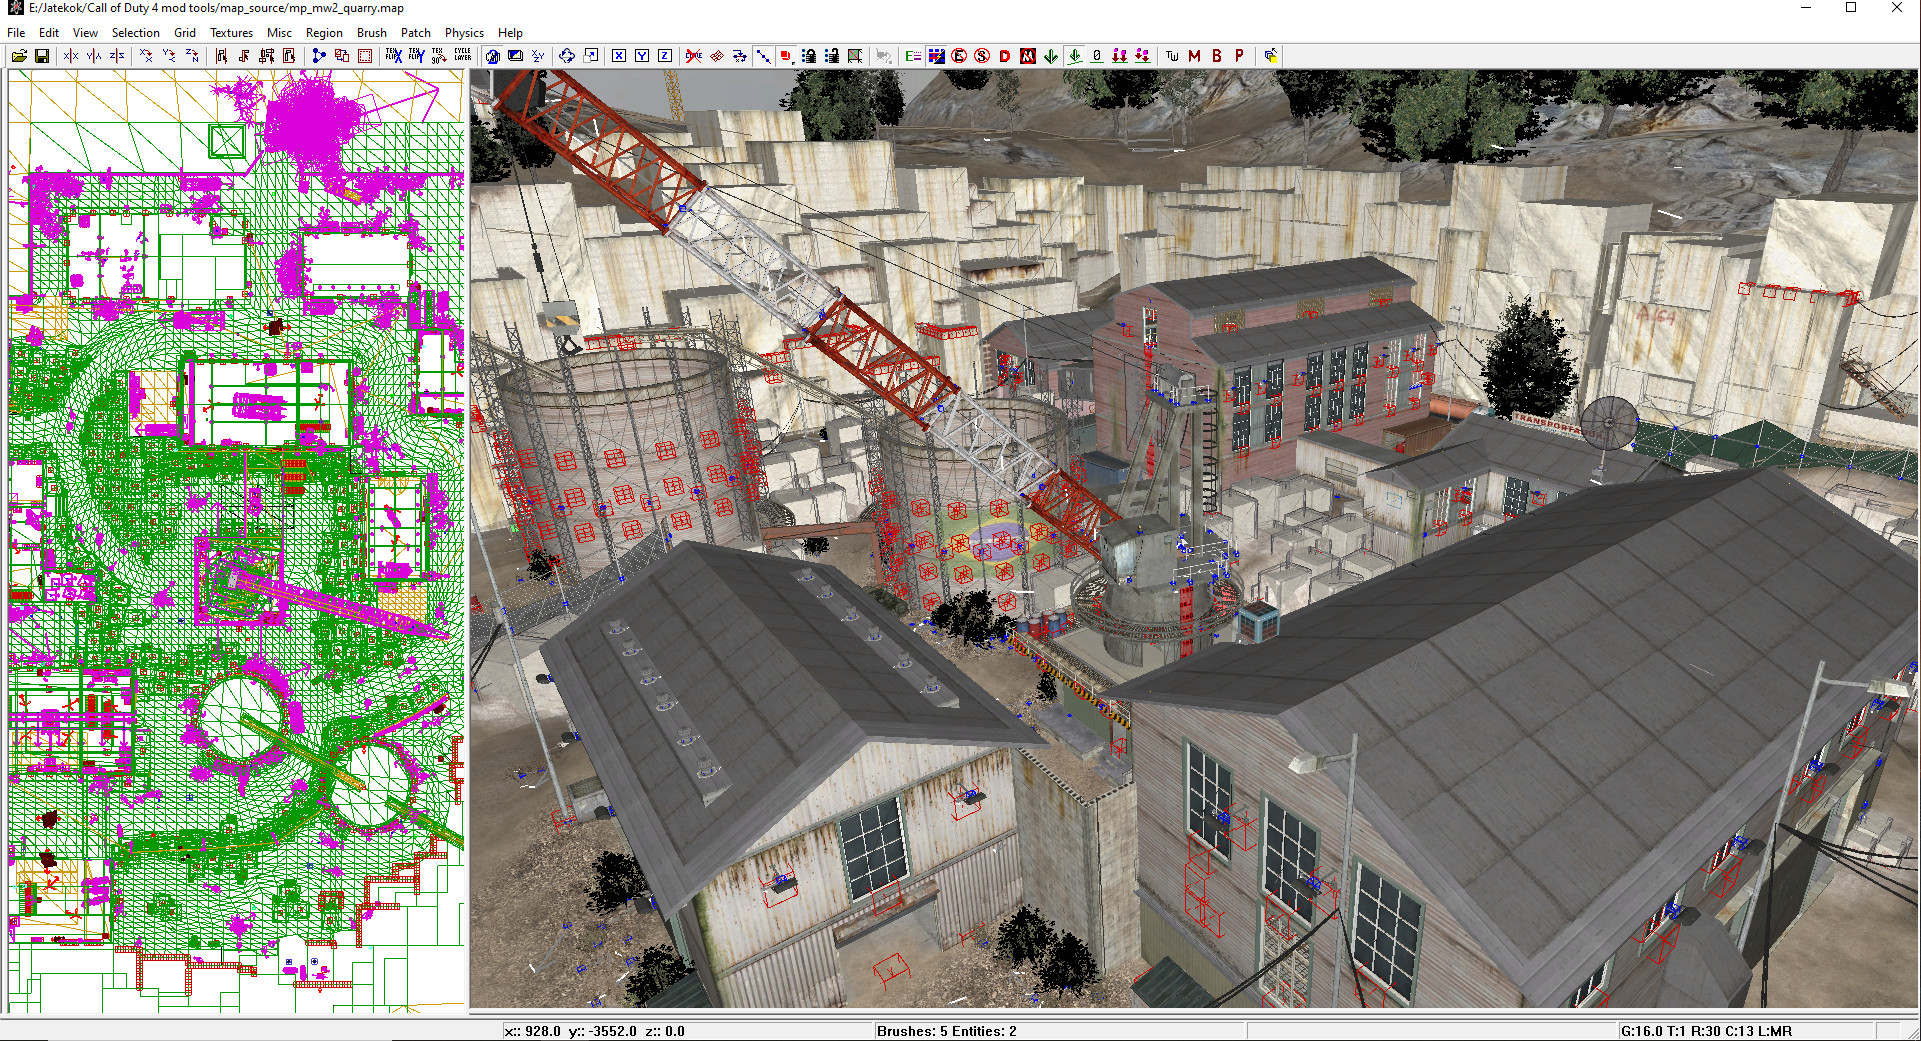Click the Tw toolbar icon
Screen dimensions: 1921x1041
click(1172, 56)
